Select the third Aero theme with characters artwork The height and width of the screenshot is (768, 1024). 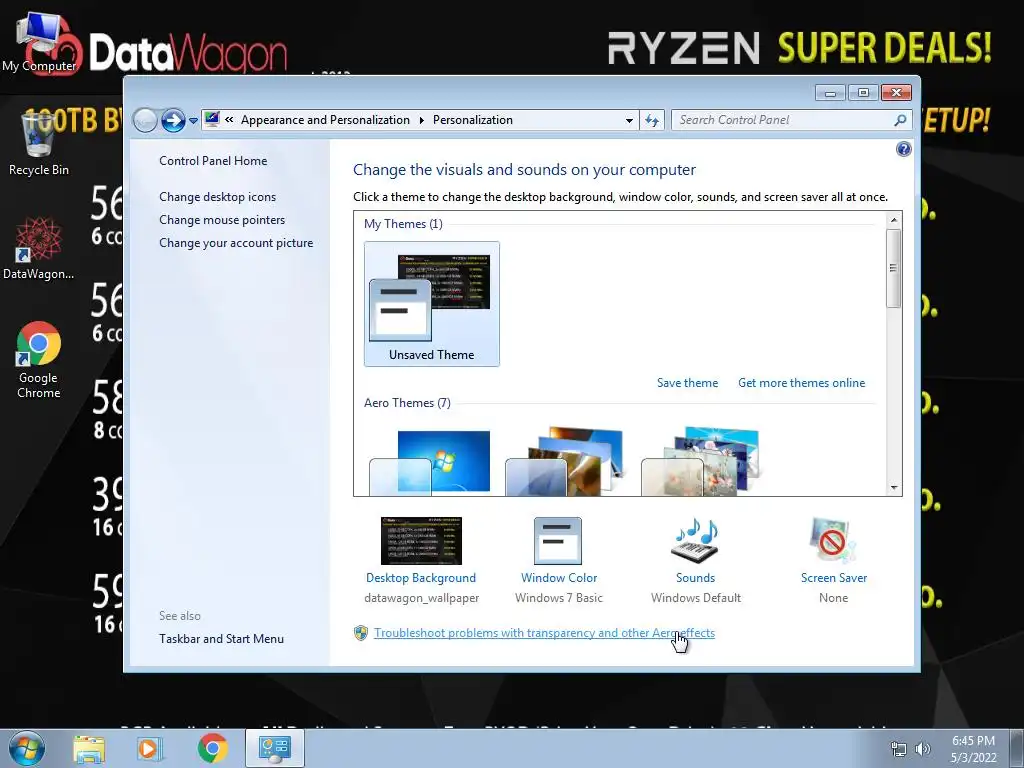[x=701, y=462]
